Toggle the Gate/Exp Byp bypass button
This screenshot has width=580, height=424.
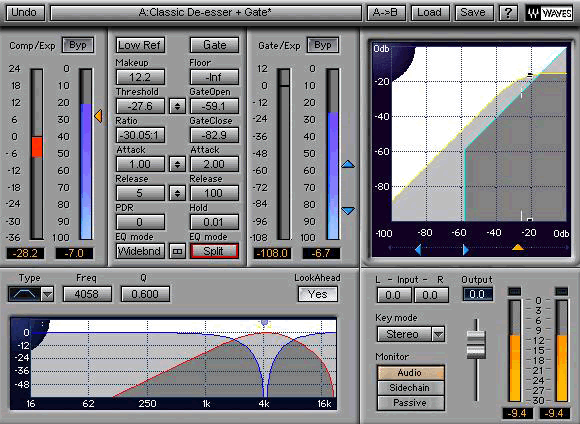pos(323,45)
